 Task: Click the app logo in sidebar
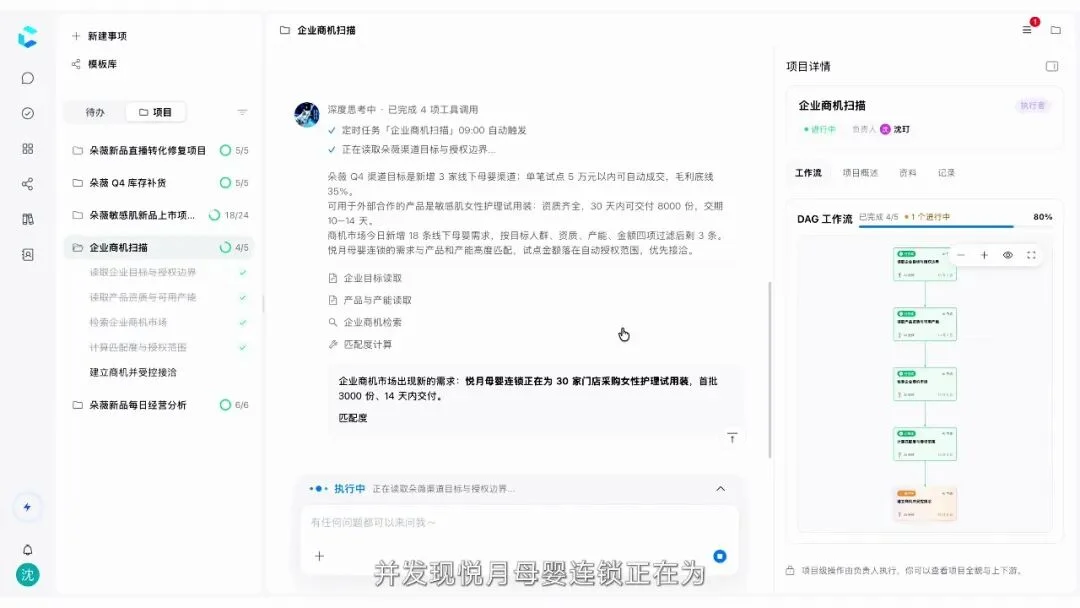(28, 36)
